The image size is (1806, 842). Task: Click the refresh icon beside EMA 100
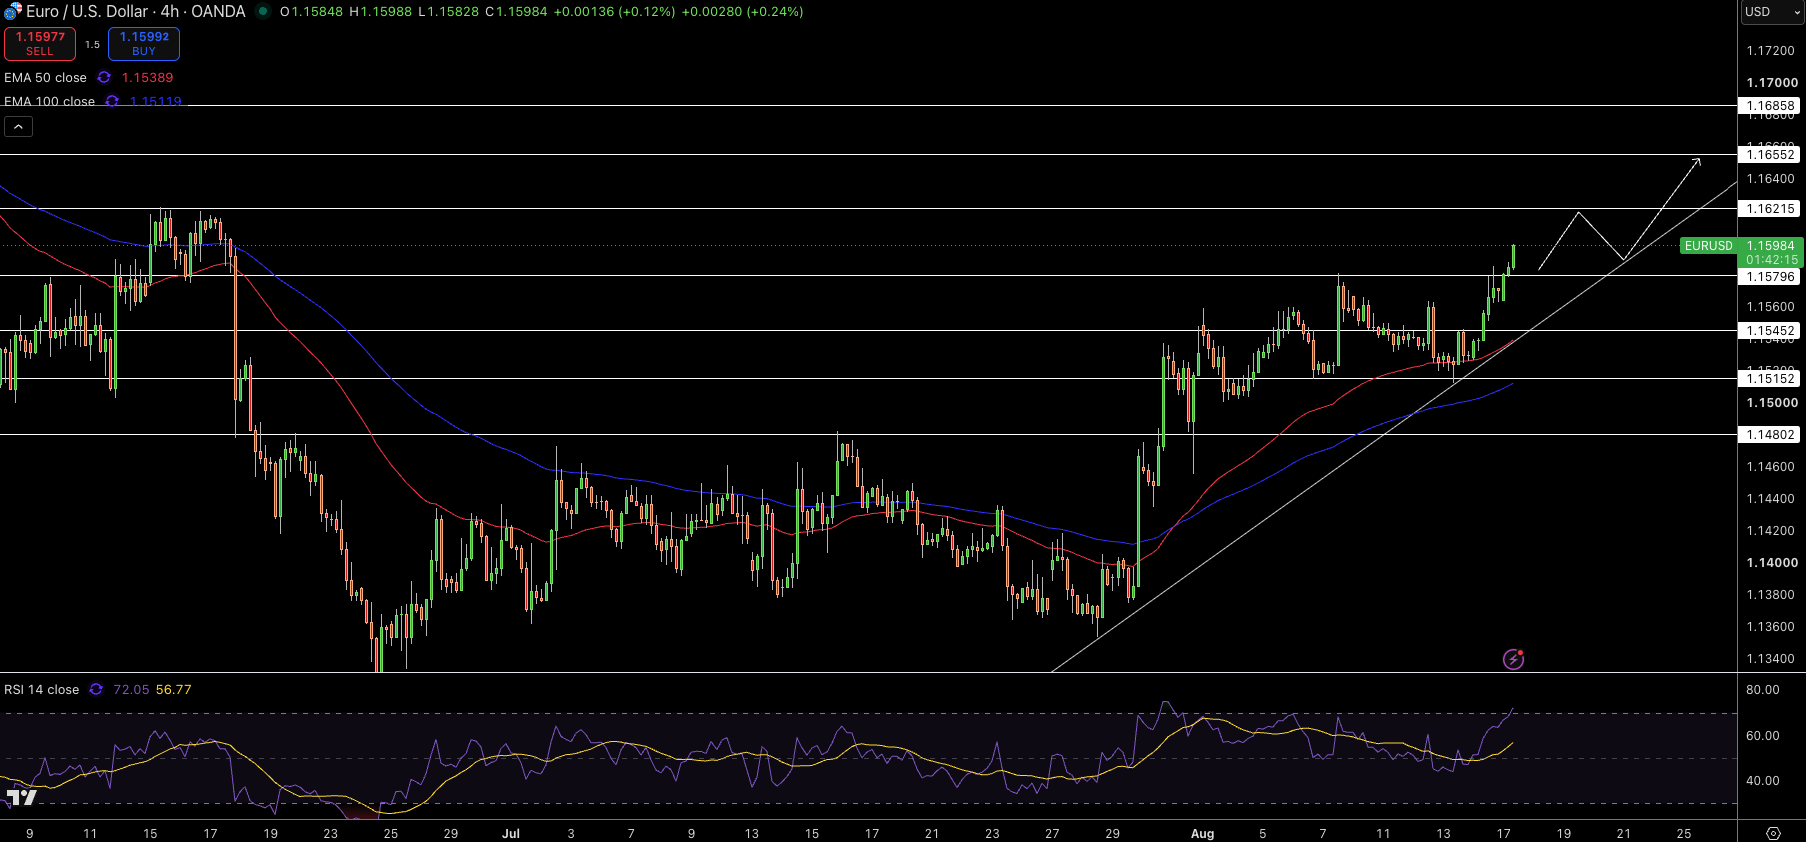pos(112,101)
